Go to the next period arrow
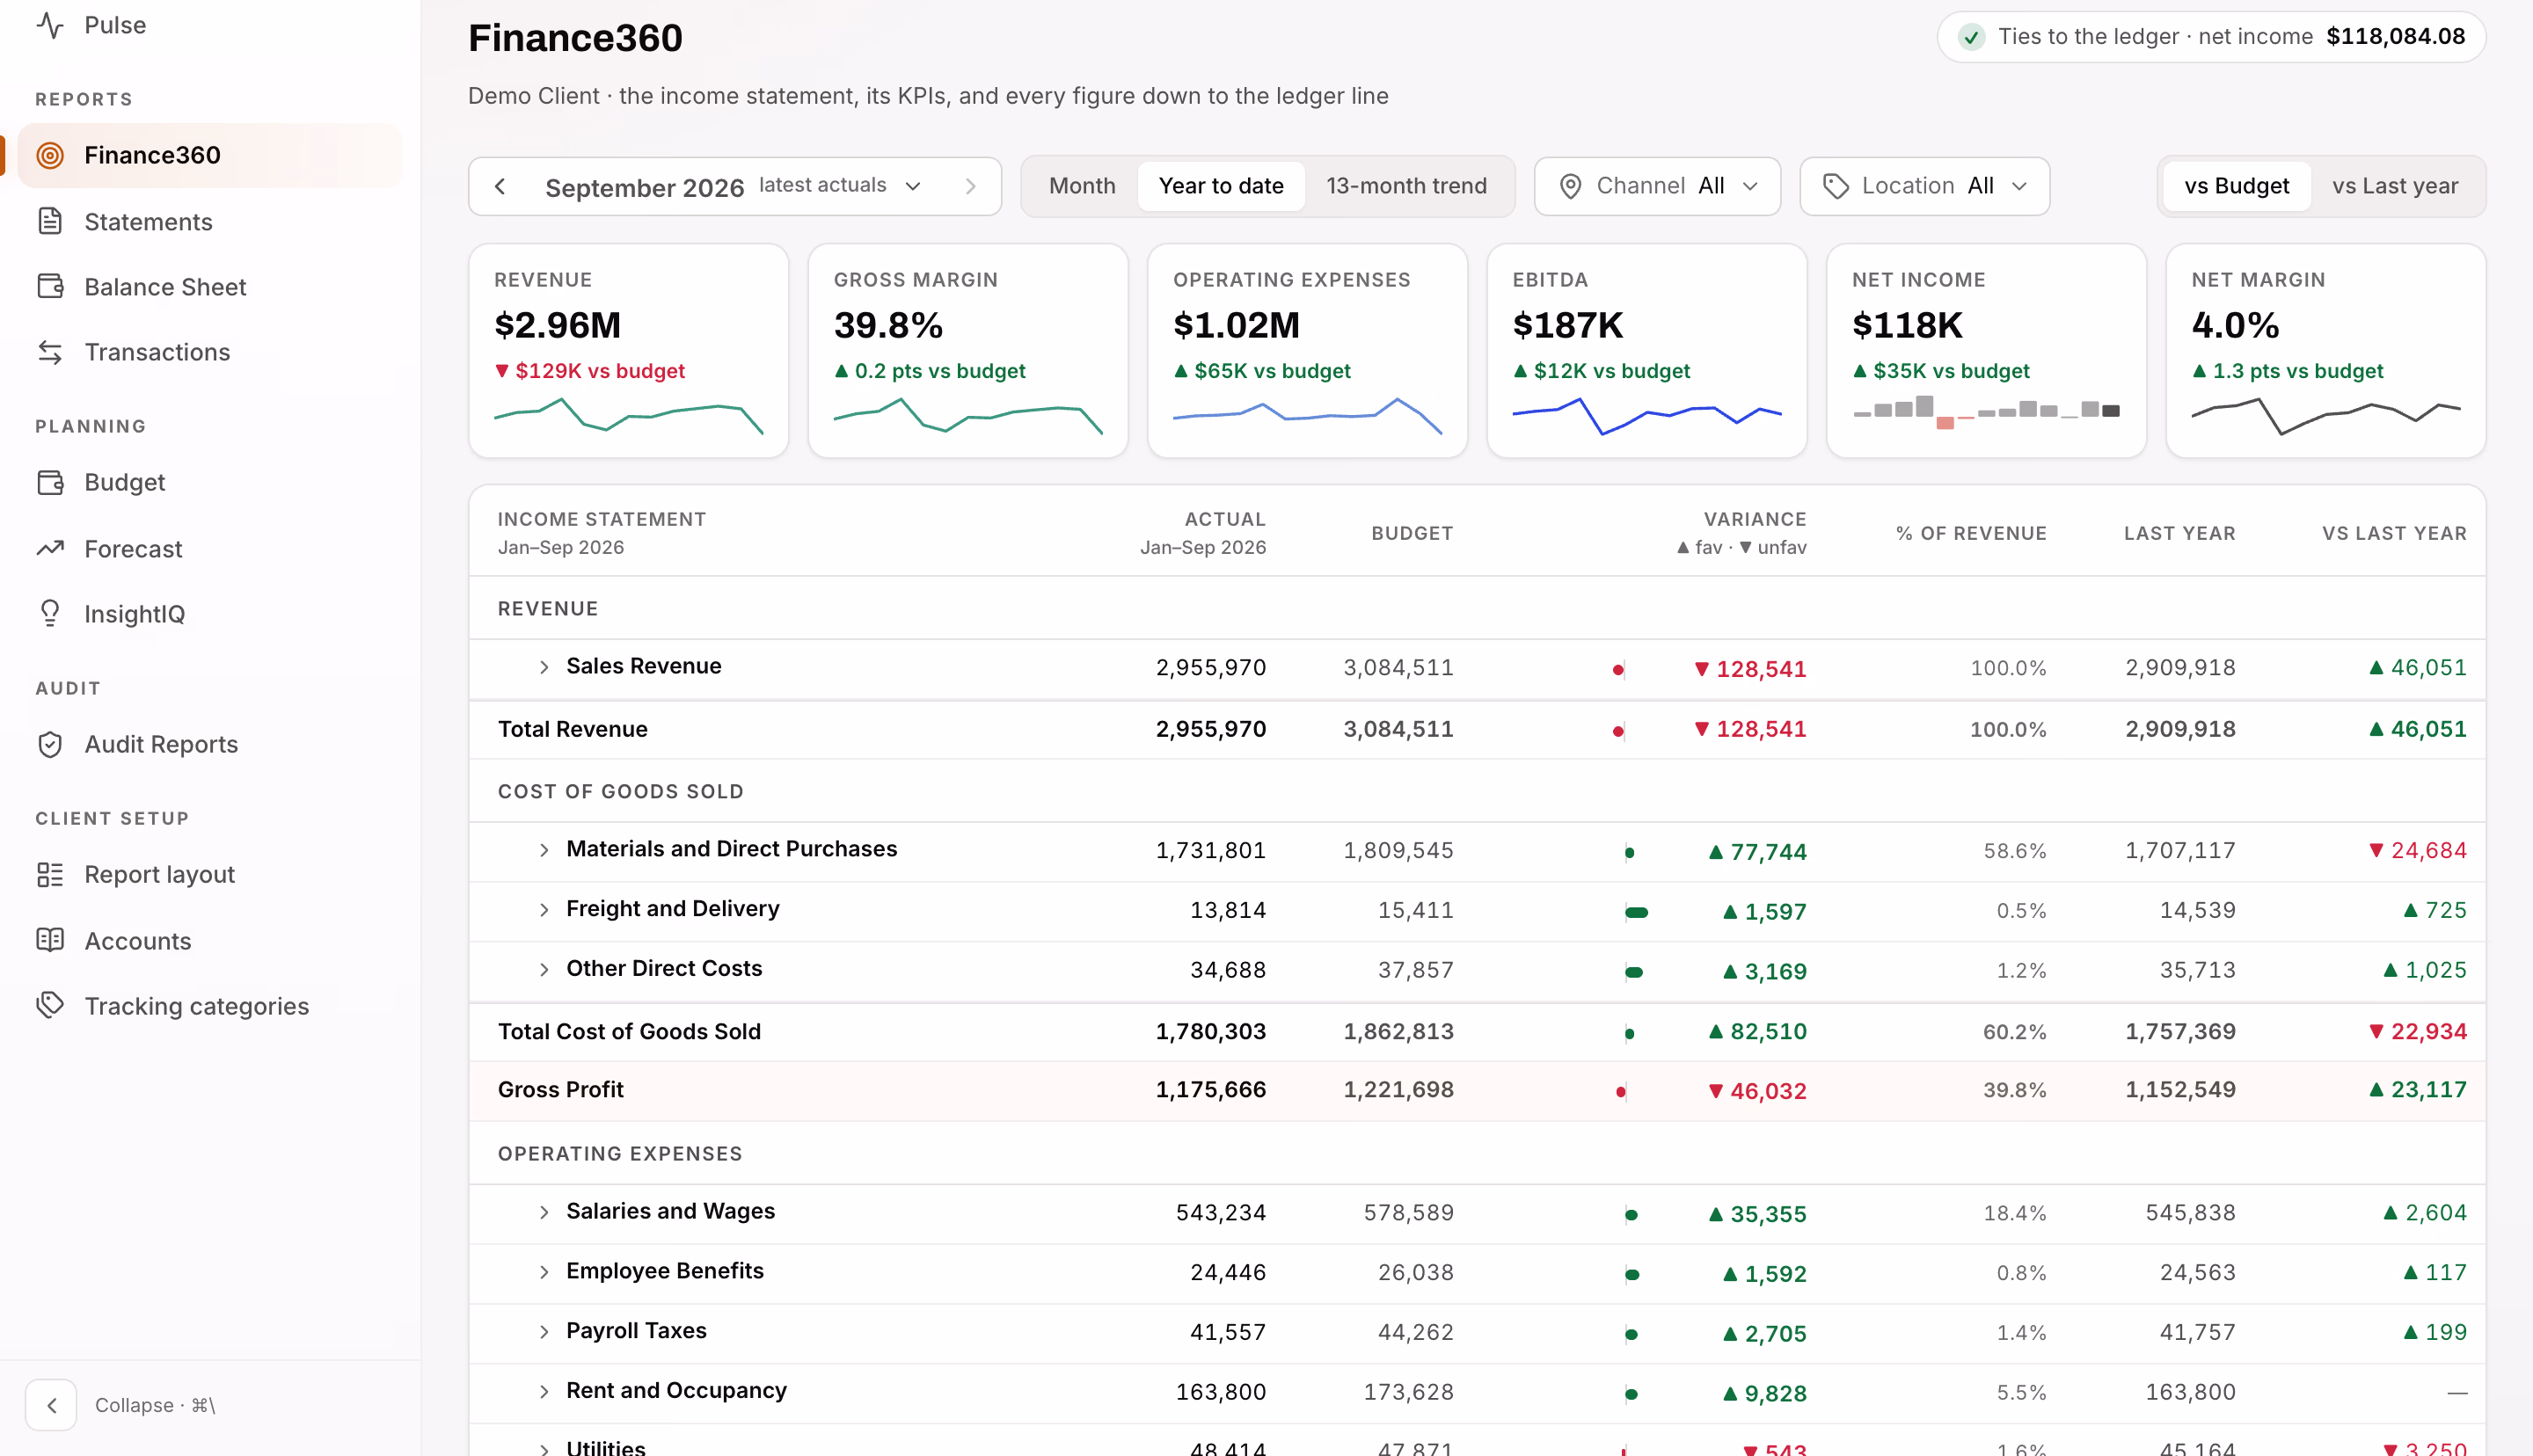Viewport: 2533px width, 1456px height. [970, 186]
